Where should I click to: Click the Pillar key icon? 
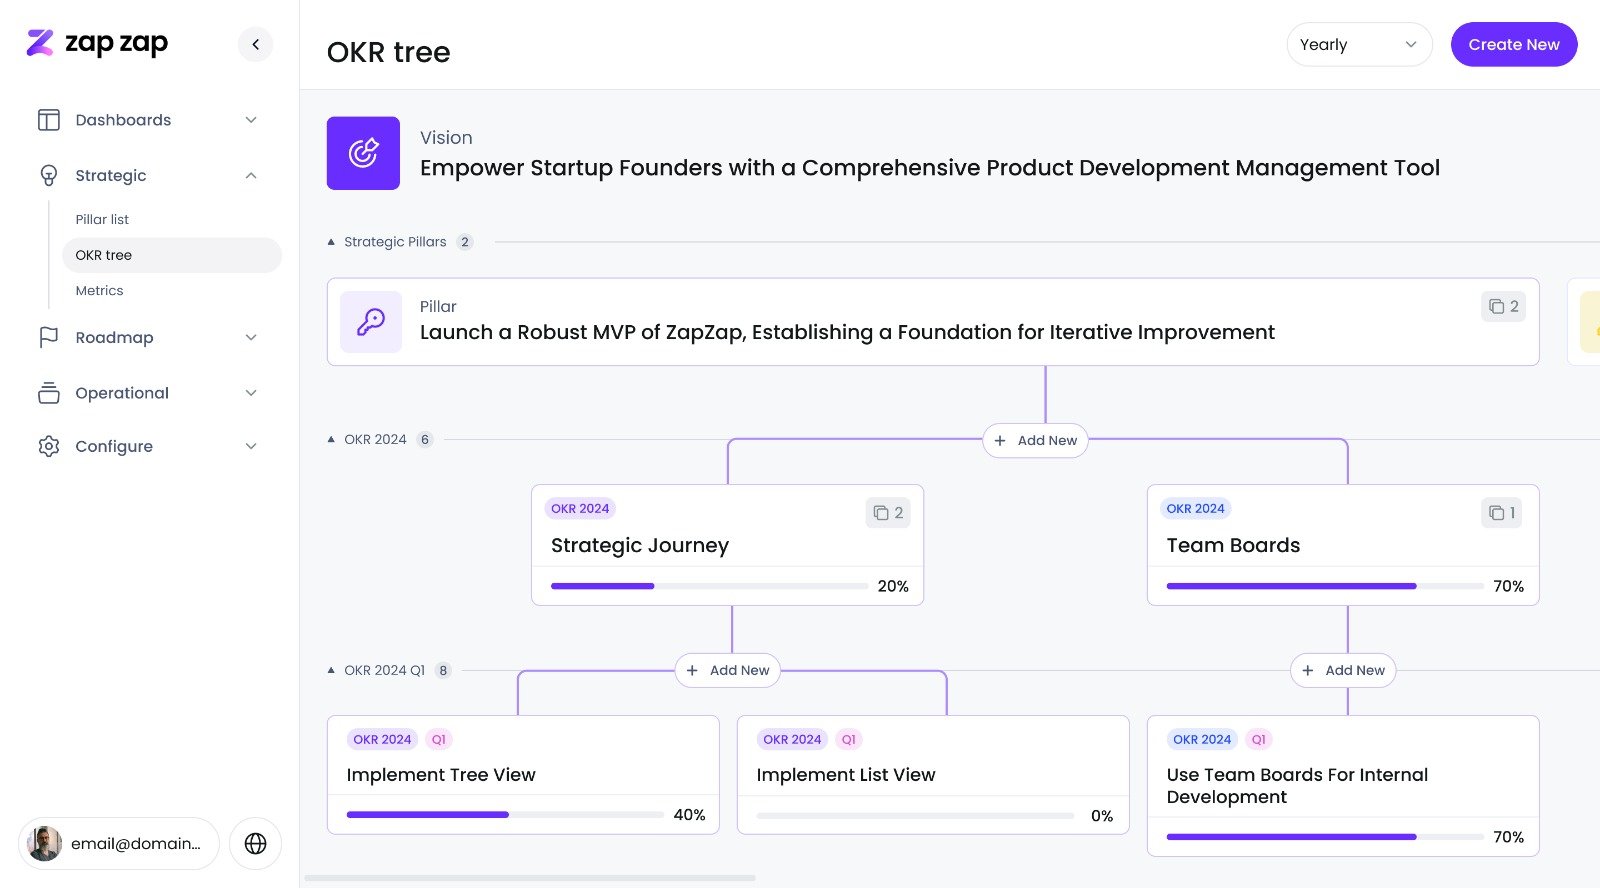pos(371,322)
